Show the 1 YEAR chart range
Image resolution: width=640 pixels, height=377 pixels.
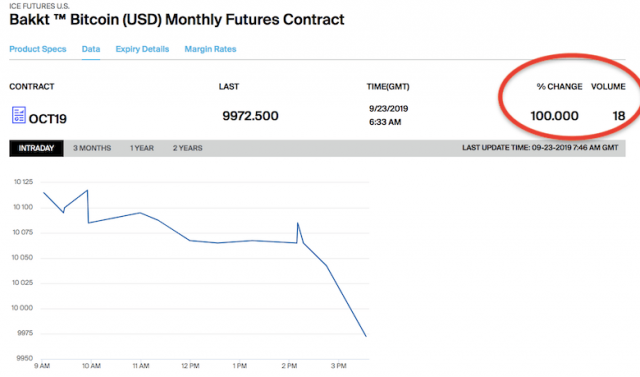142,148
